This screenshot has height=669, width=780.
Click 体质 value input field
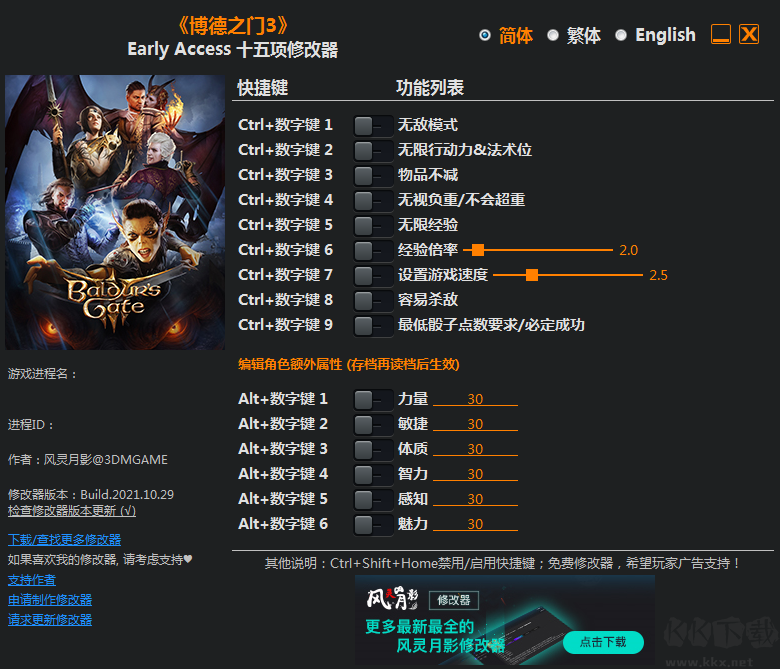point(475,449)
